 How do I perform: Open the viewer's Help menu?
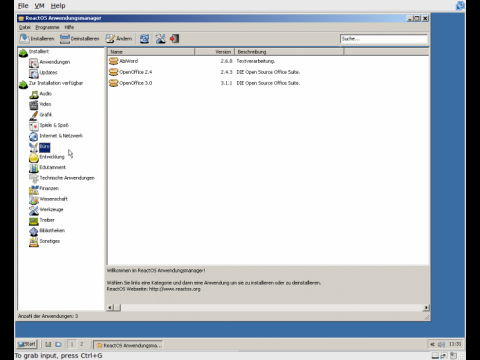58,6
